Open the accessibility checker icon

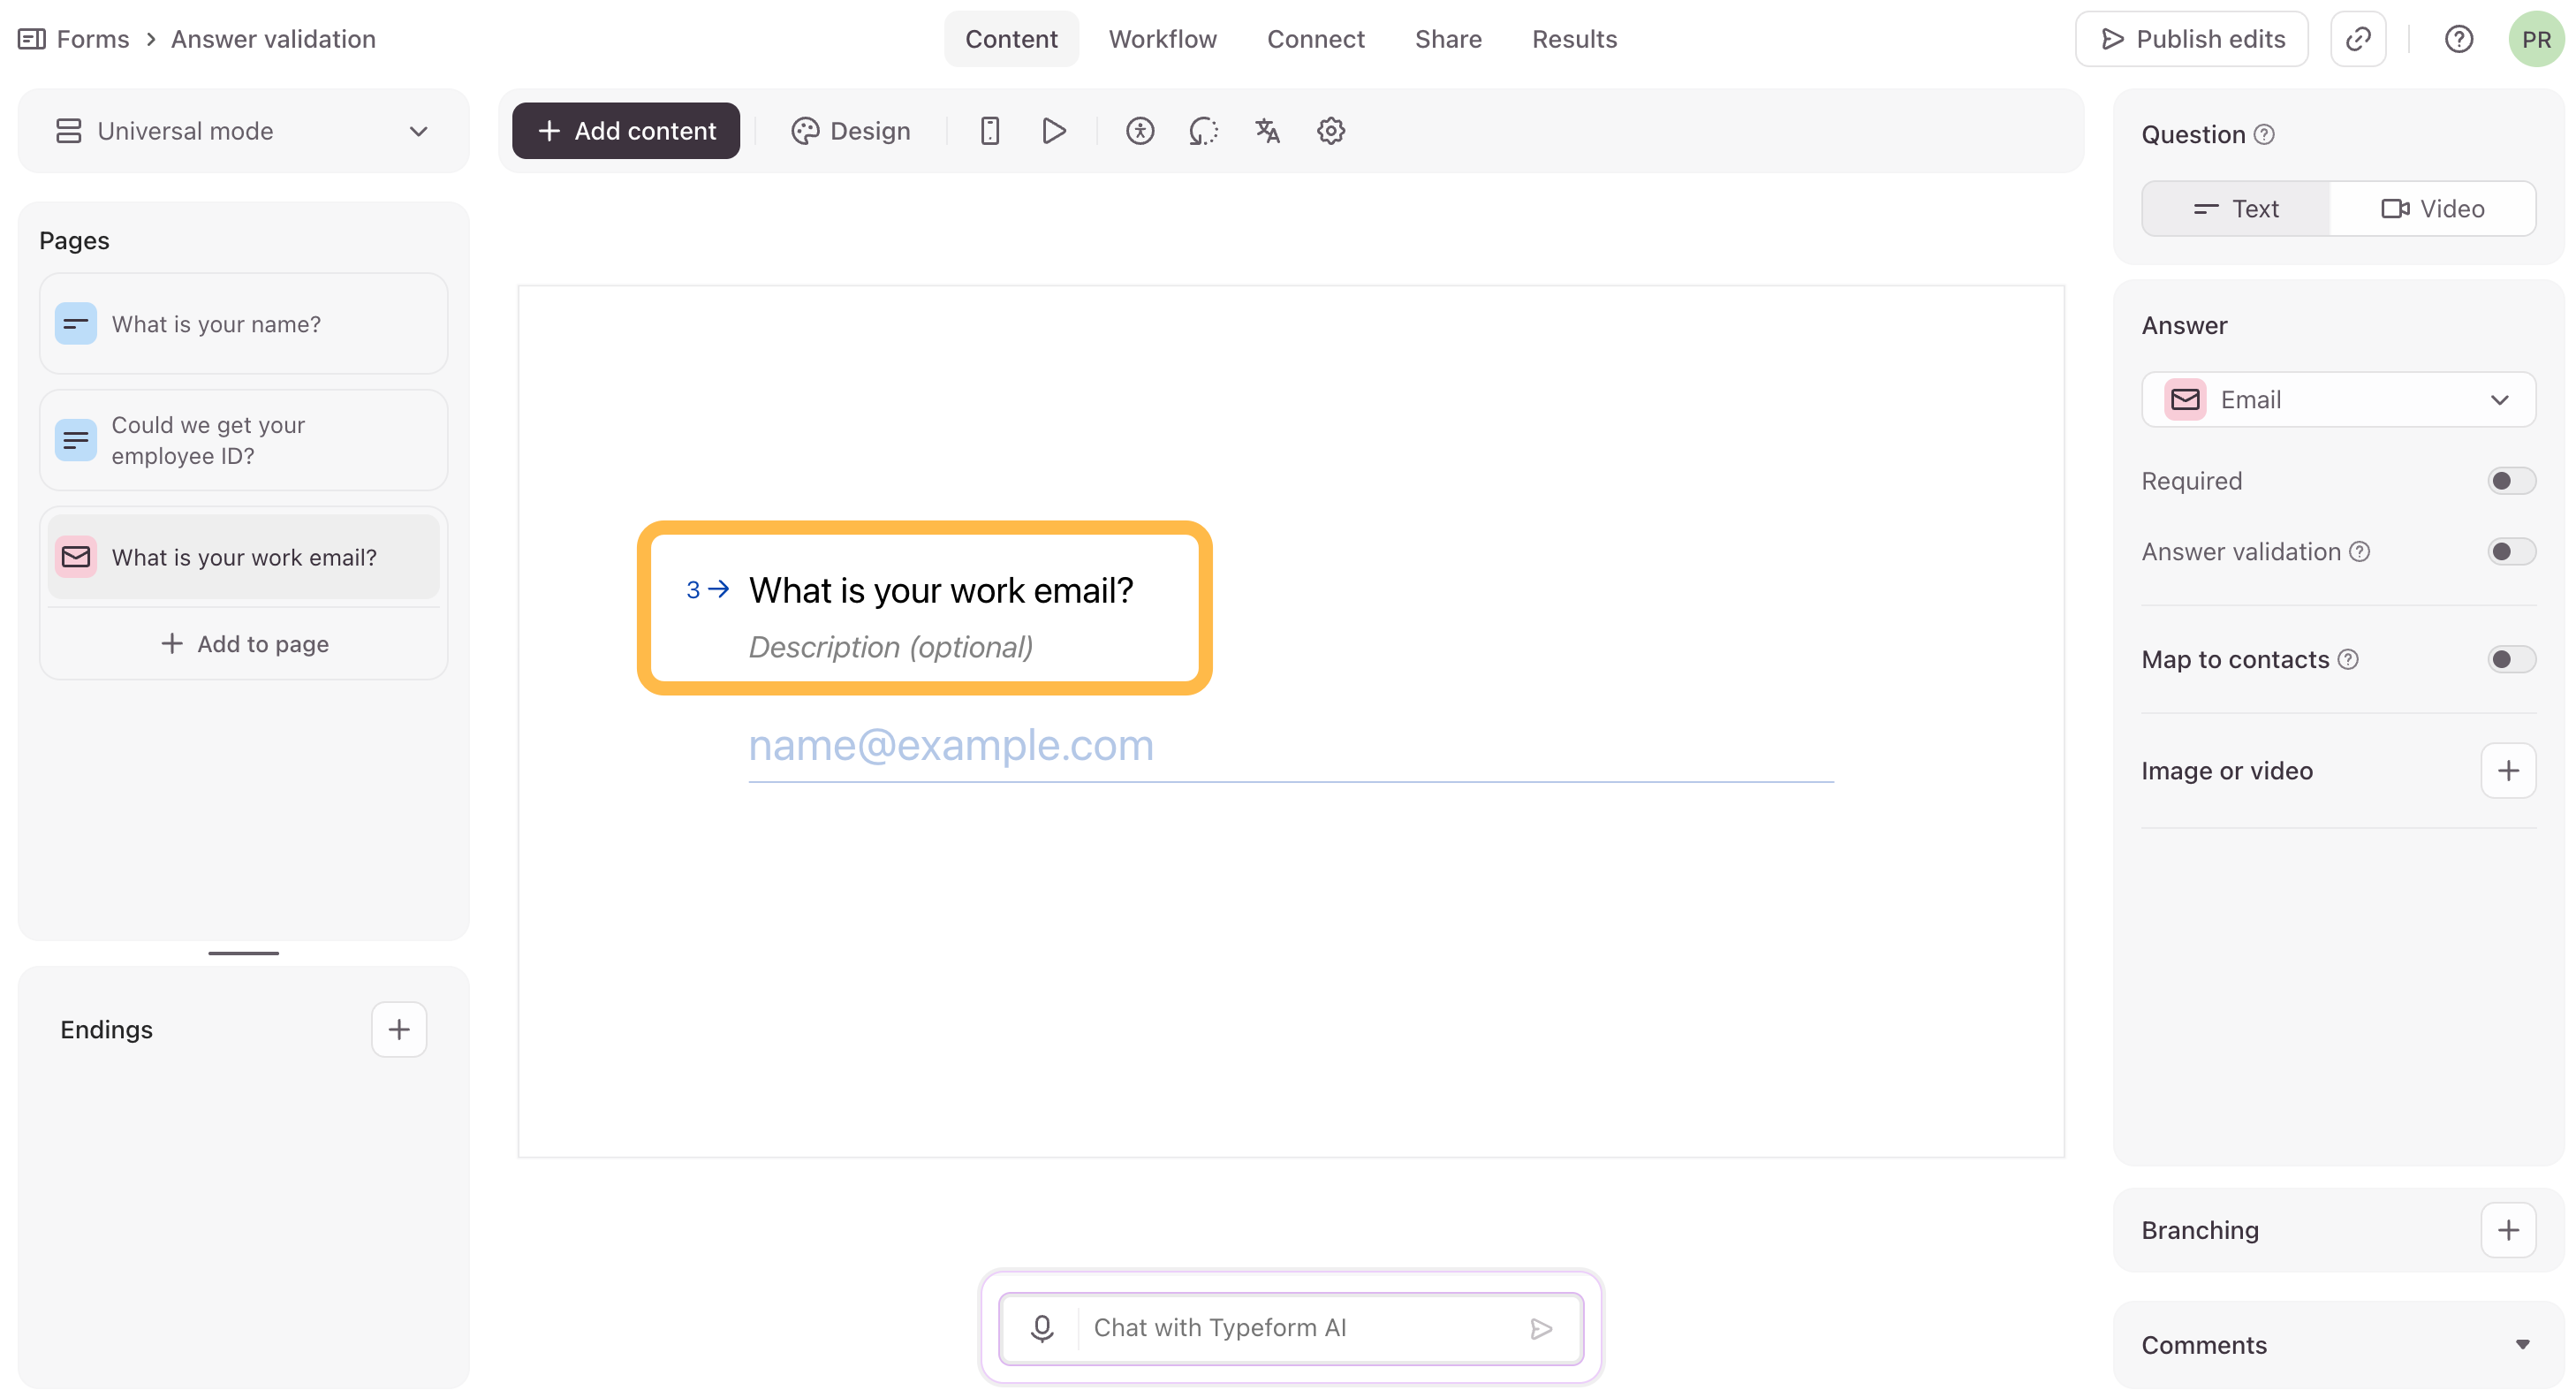point(1139,131)
